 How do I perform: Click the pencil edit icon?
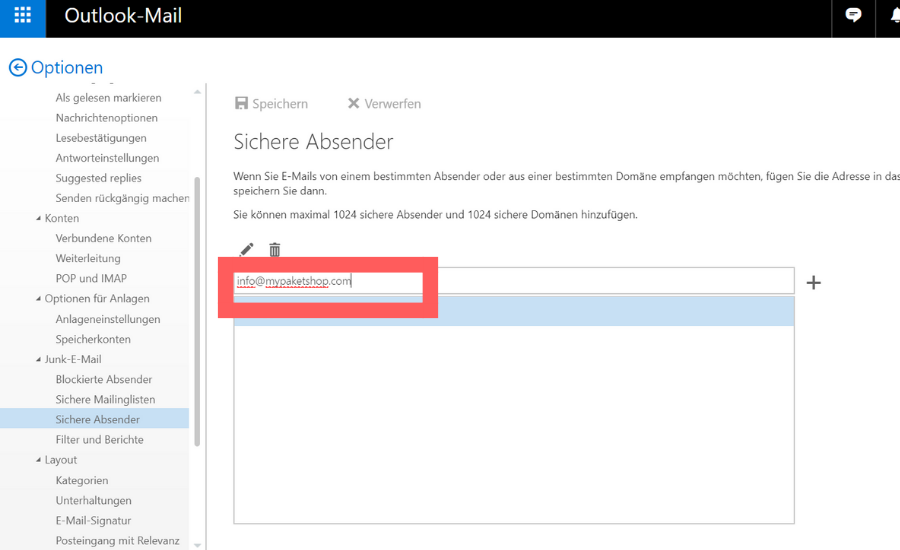click(x=247, y=250)
